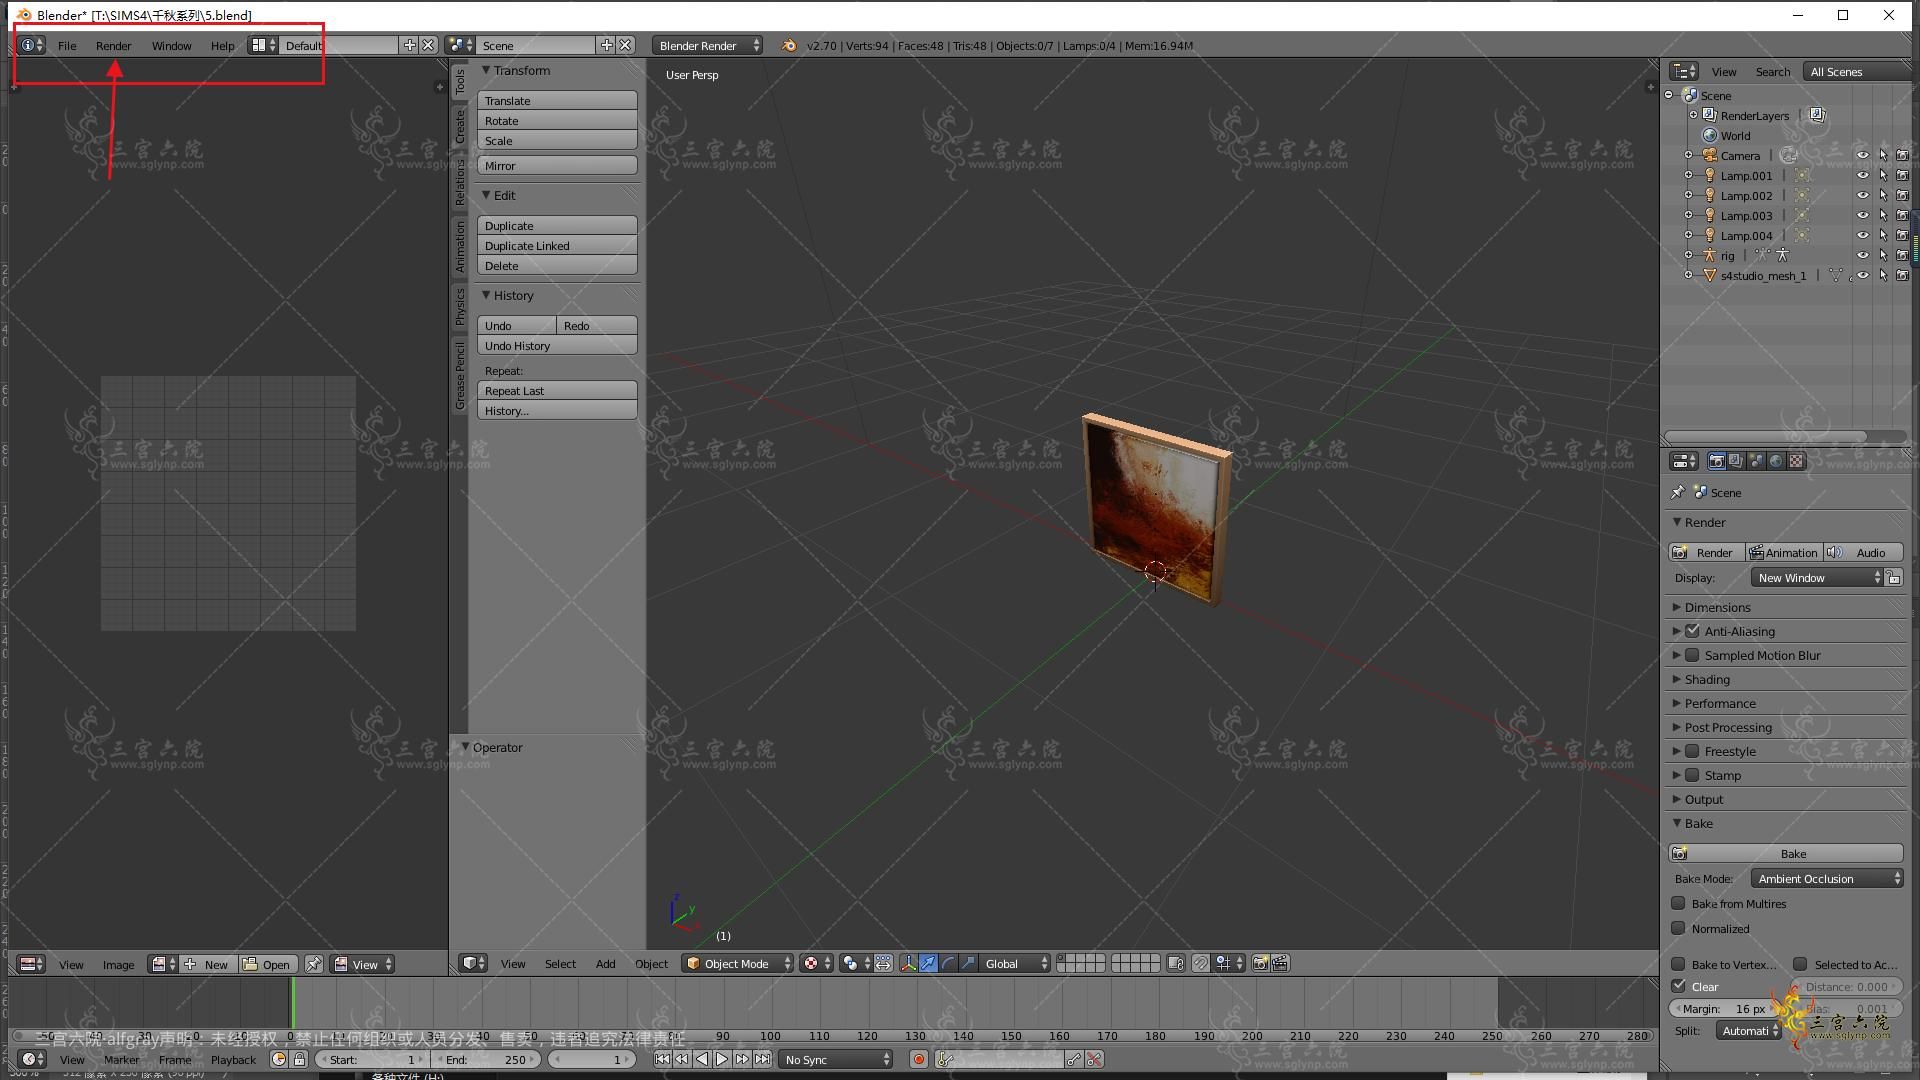1920x1080 pixels.
Task: Toggle visibility eye of Camera in outliner
Action: pyautogui.click(x=1862, y=156)
